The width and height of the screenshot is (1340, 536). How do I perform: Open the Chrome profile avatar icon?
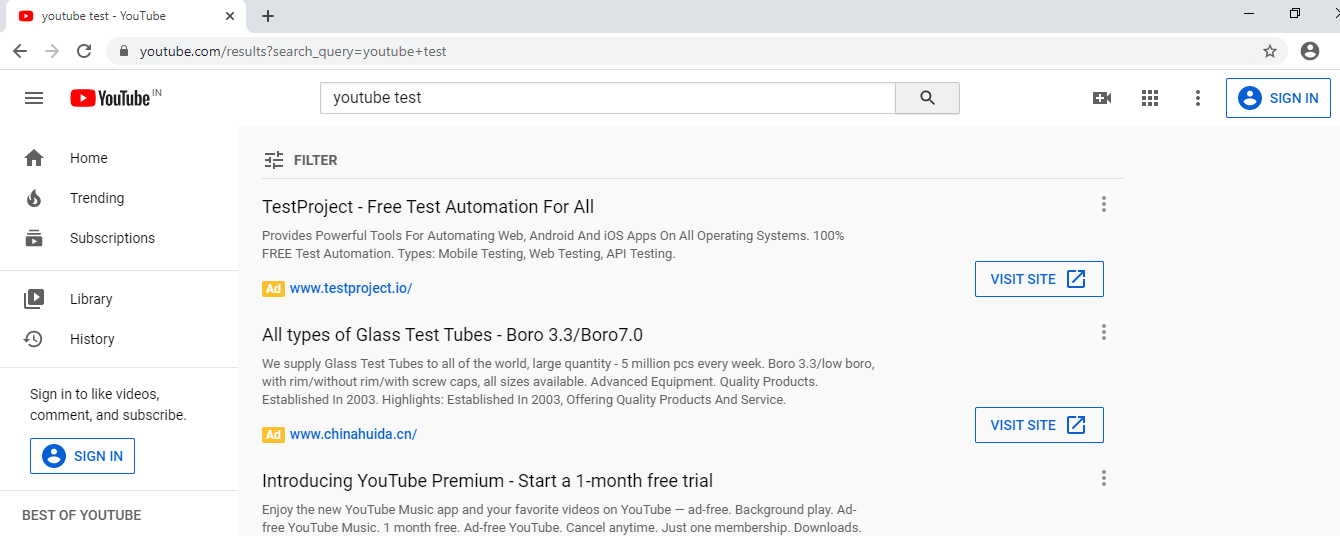(1310, 51)
